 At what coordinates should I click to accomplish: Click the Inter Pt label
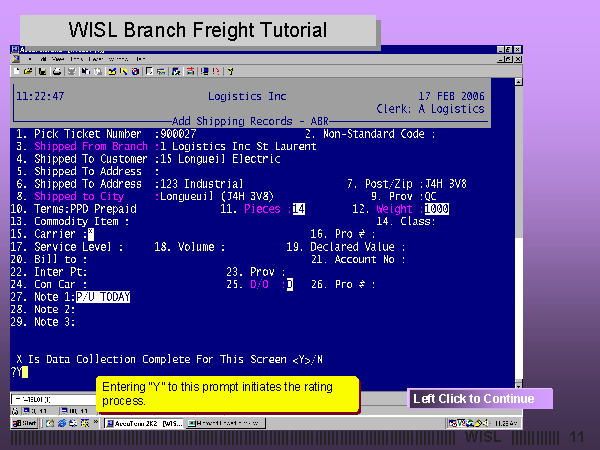60,272
